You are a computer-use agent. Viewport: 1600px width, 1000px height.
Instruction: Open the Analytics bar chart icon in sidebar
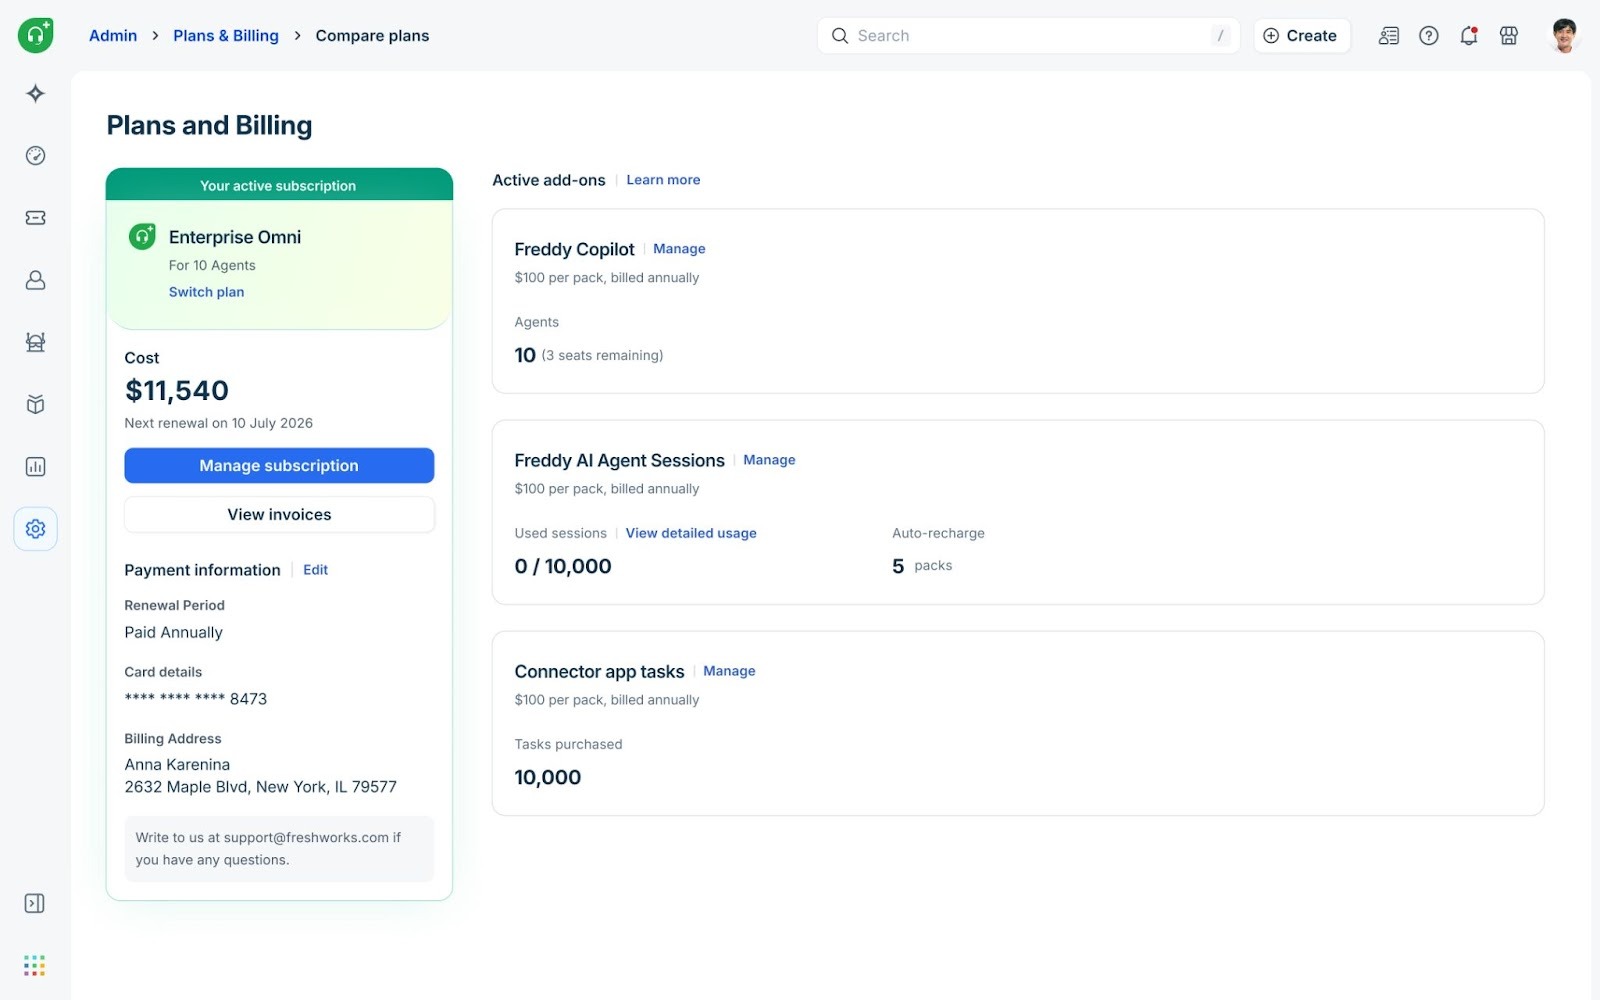point(35,466)
